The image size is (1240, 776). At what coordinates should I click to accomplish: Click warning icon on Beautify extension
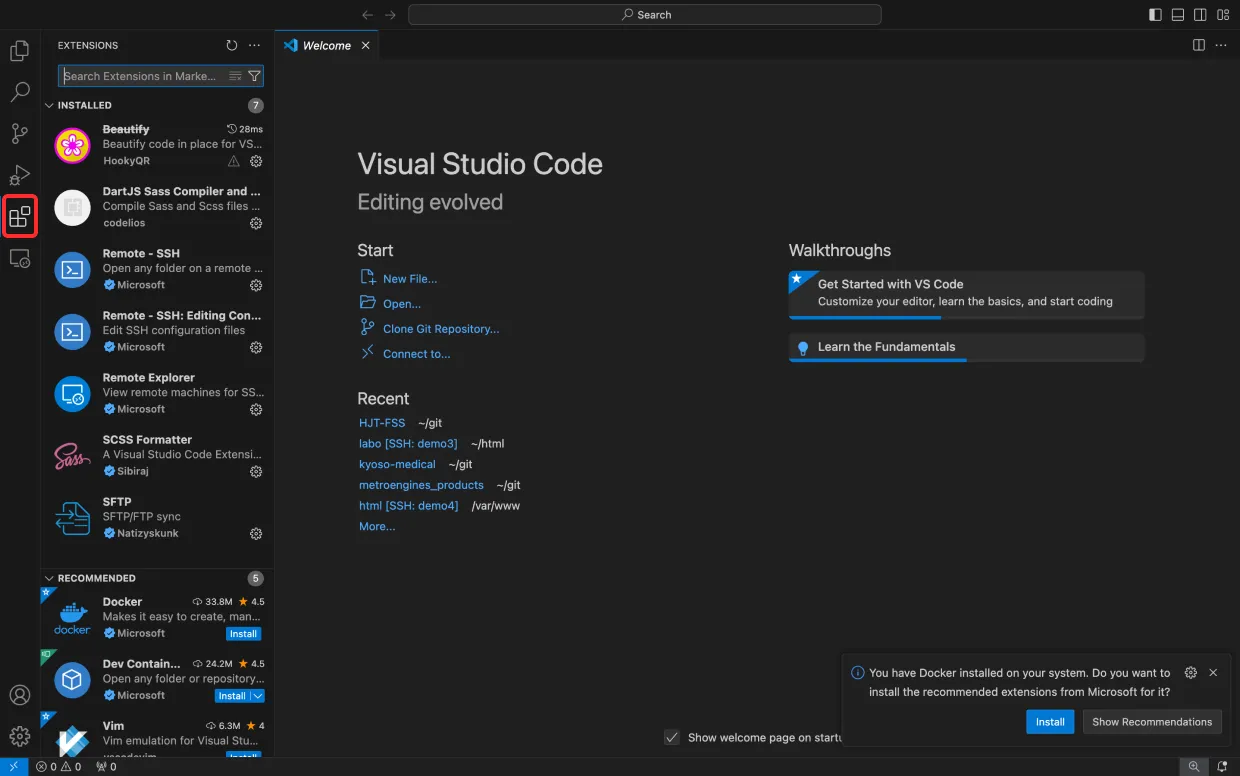click(x=234, y=161)
